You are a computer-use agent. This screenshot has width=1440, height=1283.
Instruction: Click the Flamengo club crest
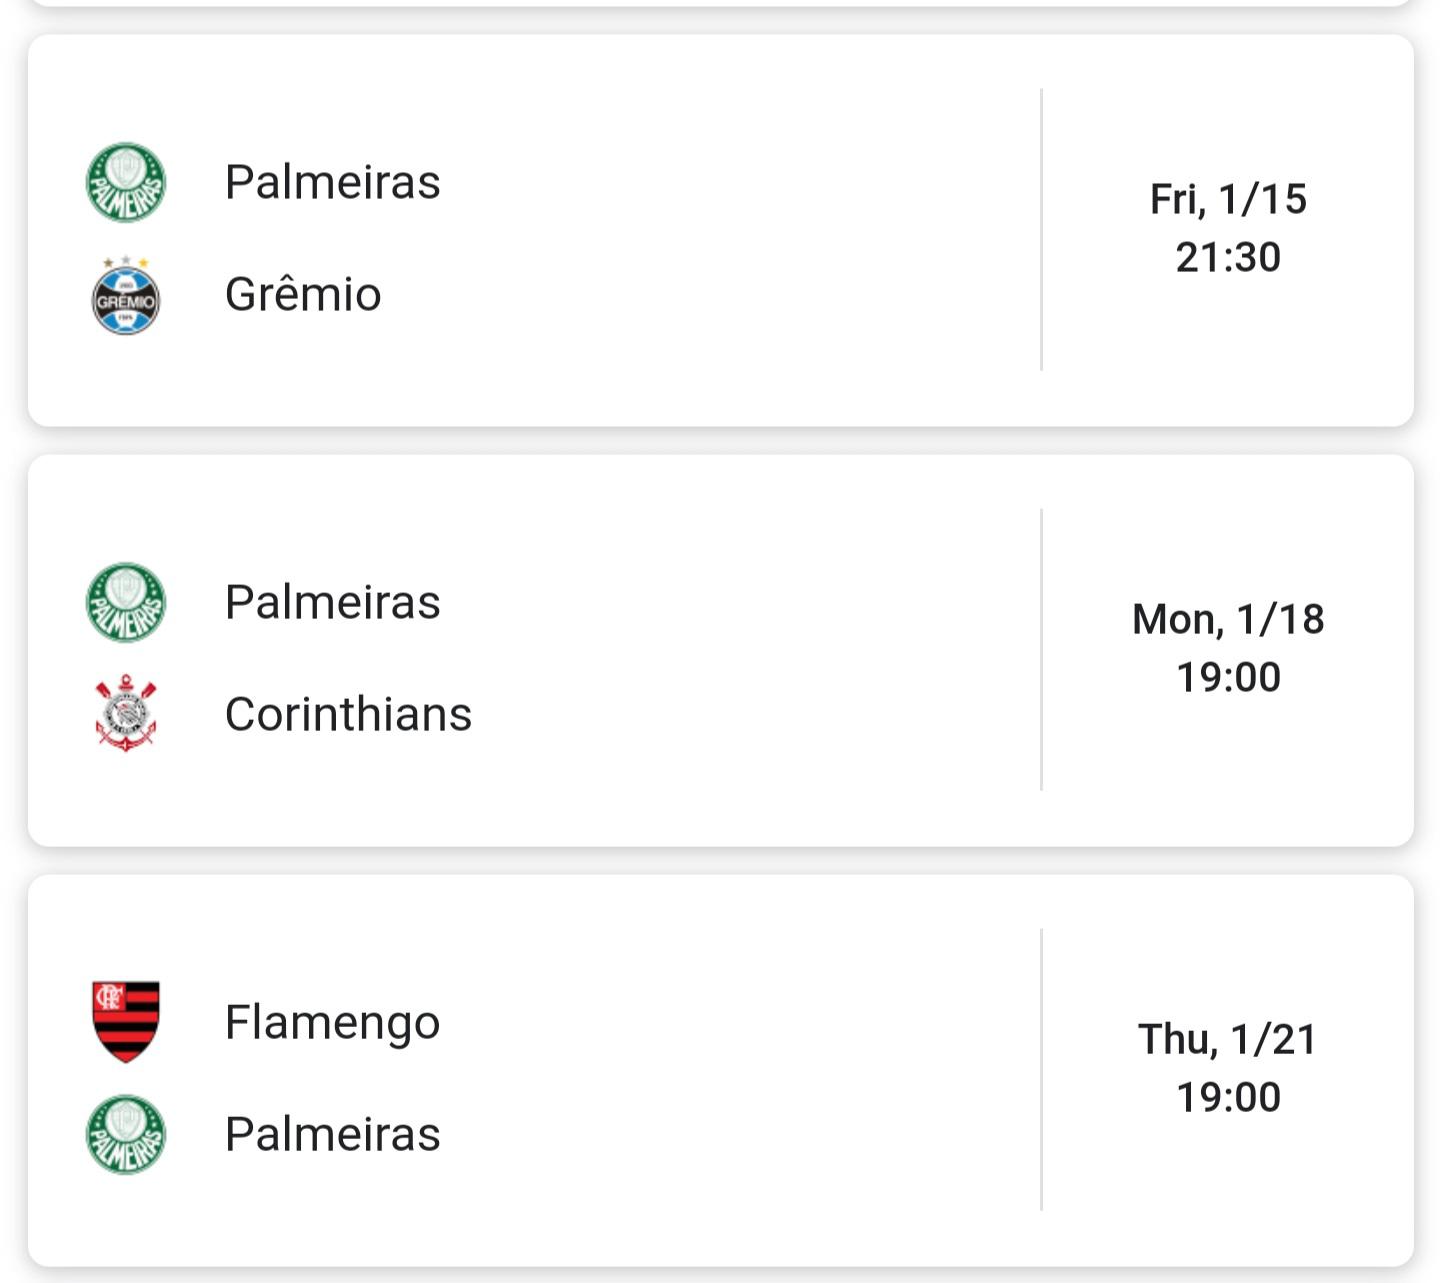[x=126, y=1022]
